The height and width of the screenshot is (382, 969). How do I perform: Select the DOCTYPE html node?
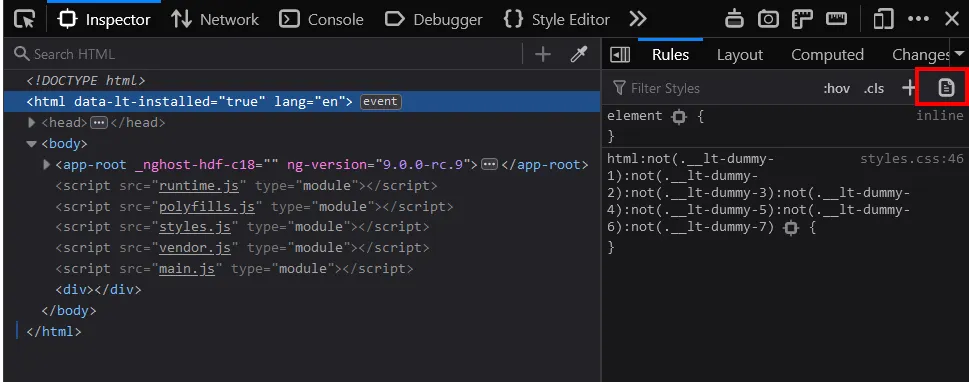coord(86,80)
